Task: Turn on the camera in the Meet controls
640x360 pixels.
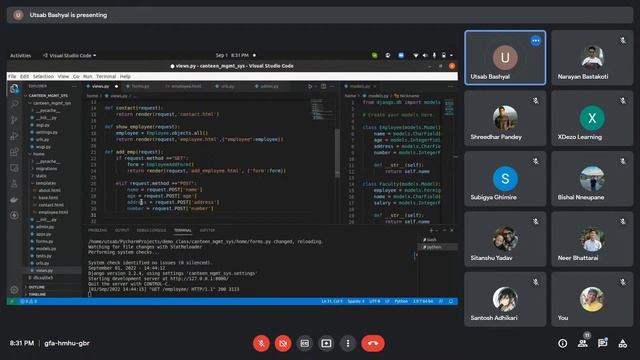Action: pyautogui.click(x=283, y=343)
